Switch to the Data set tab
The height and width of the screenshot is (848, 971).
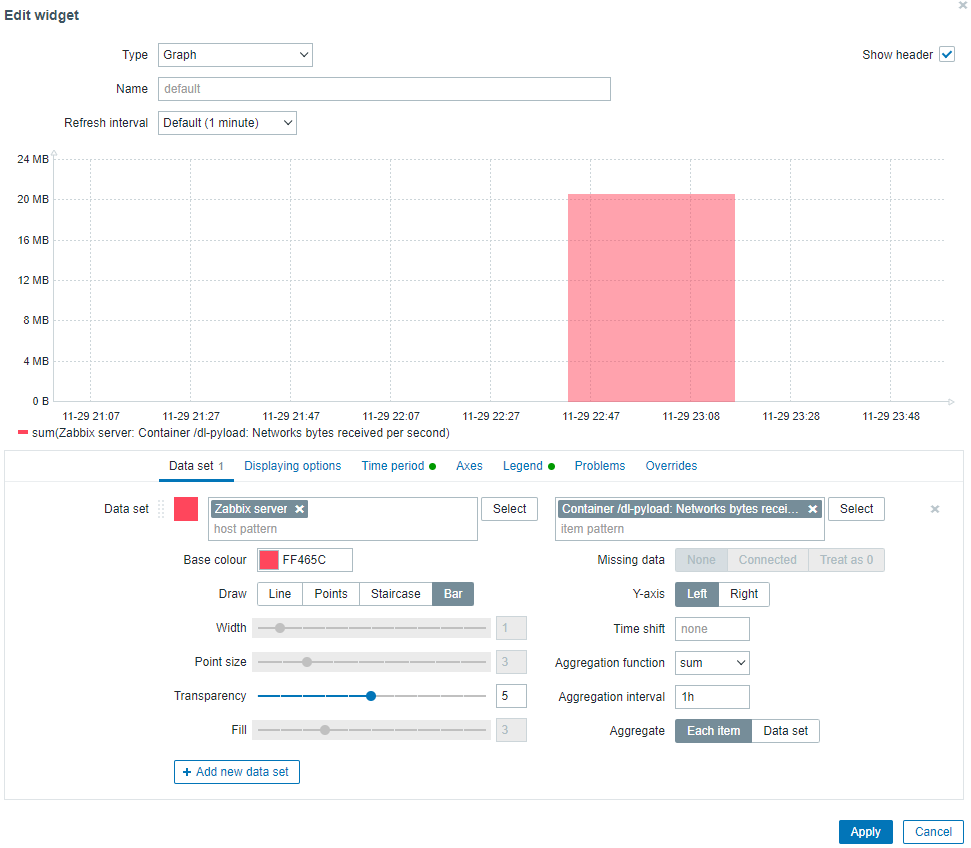(x=196, y=466)
